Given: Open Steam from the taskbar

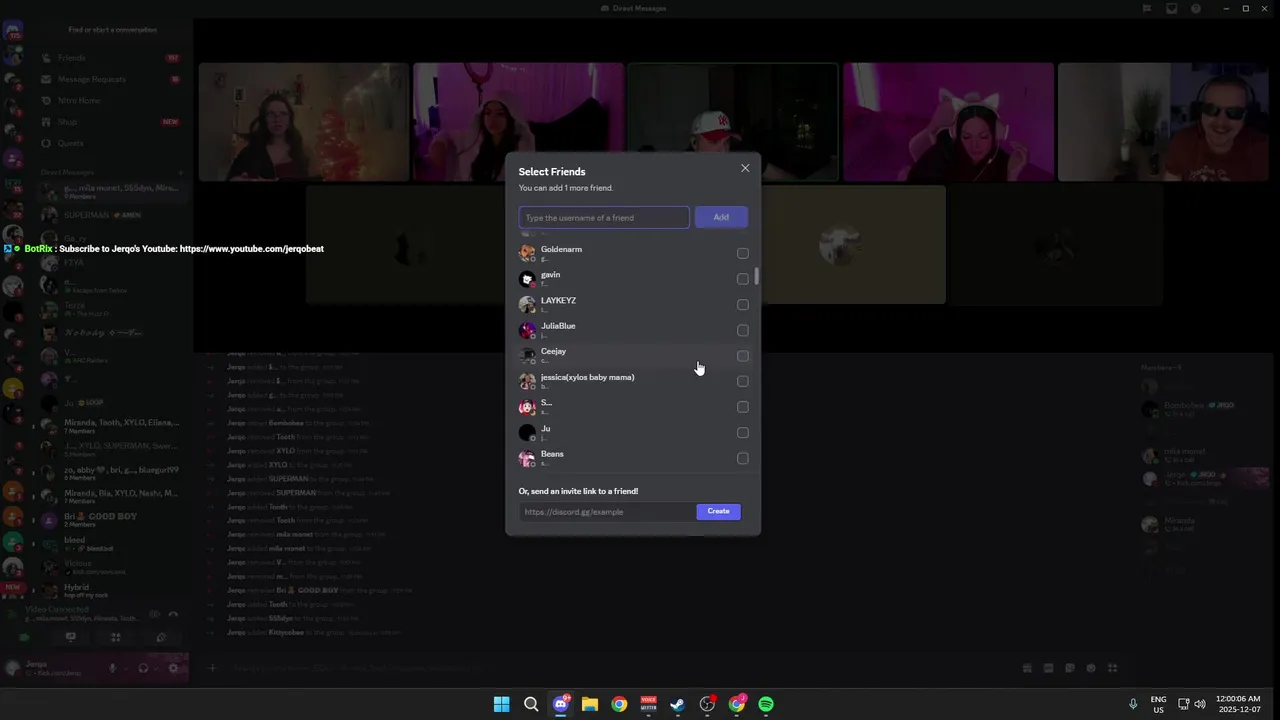Looking at the screenshot, I should click(x=678, y=704).
